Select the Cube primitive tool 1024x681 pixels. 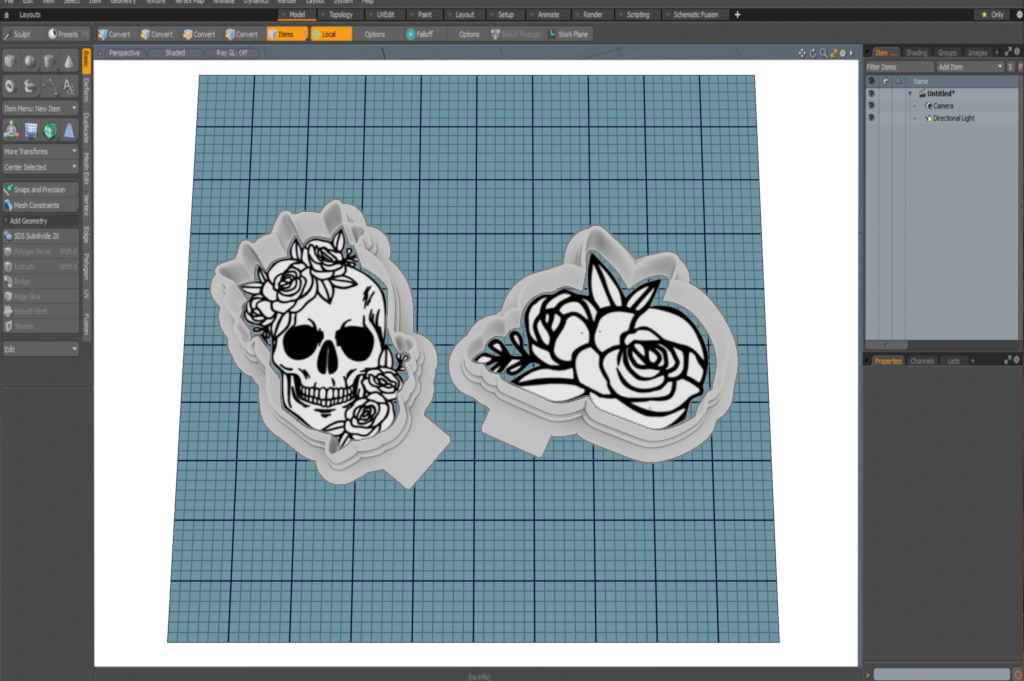pos(11,63)
